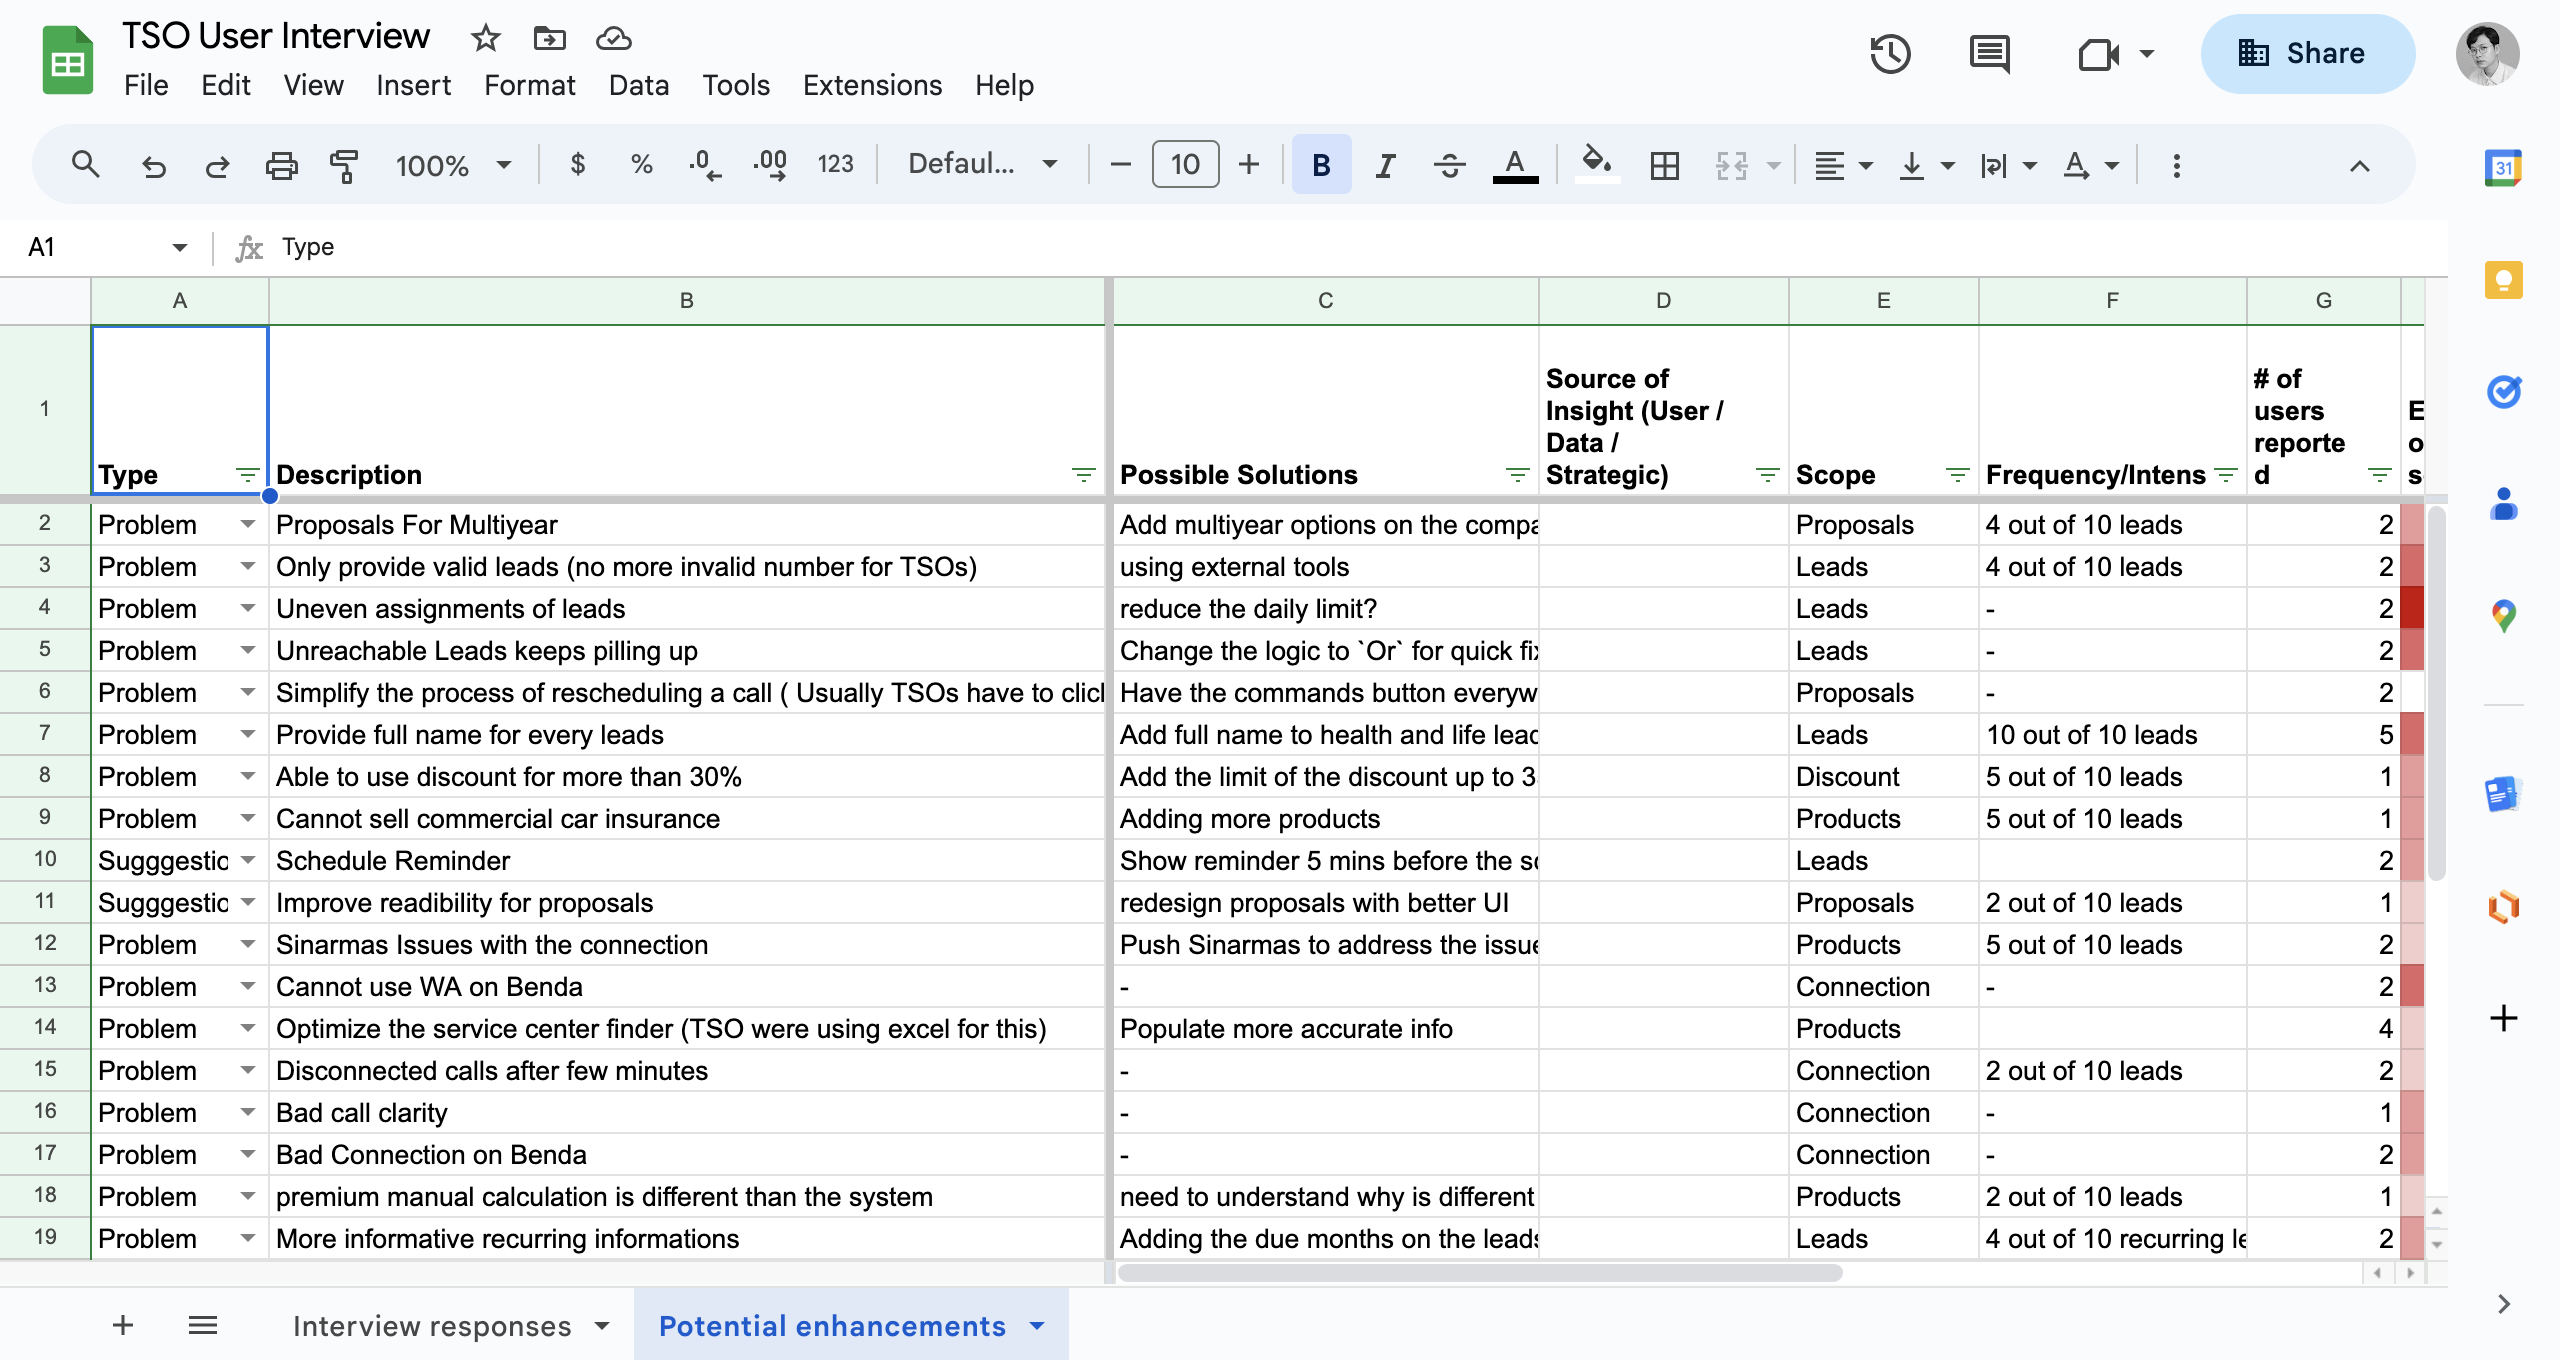
Task: Click the horizontal scrollbar
Action: coord(1480,1273)
